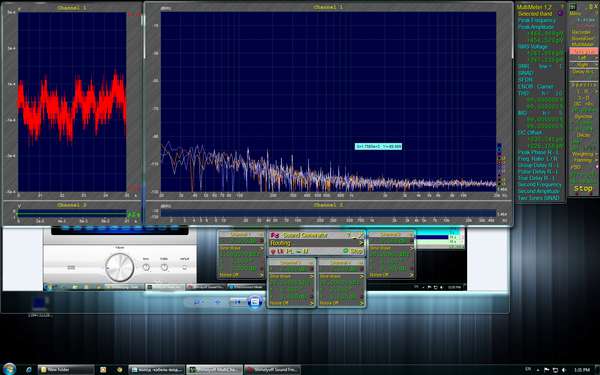Image resolution: width=600 pixels, height=375 pixels.
Task: Open Recorder from the control panel
Action: coord(582,33)
